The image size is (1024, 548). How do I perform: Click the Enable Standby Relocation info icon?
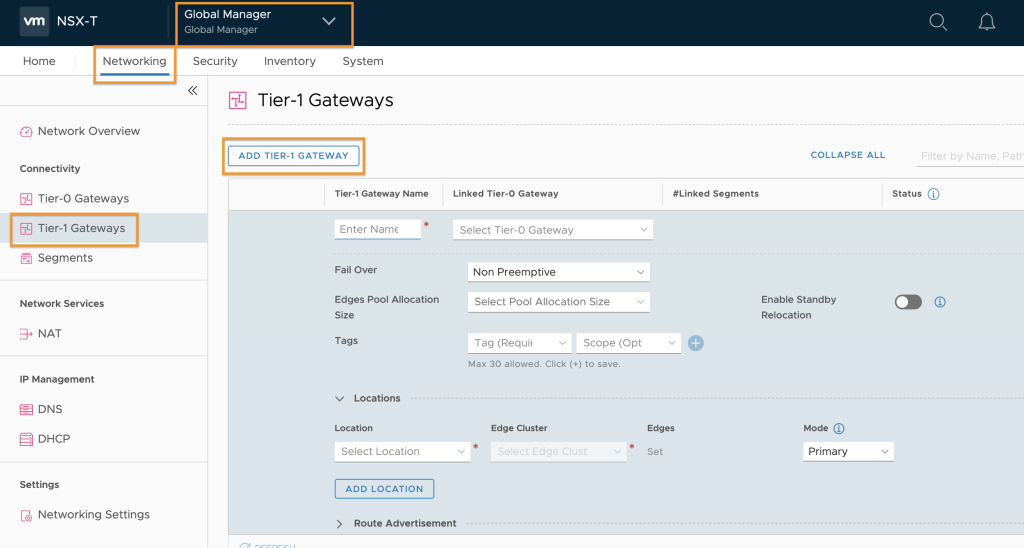click(x=940, y=302)
